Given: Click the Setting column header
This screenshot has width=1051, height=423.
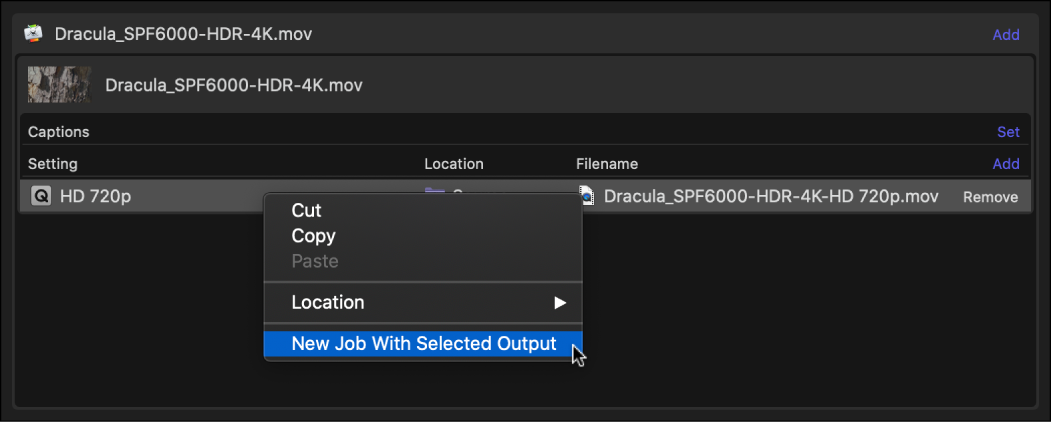Looking at the screenshot, I should coord(53,164).
